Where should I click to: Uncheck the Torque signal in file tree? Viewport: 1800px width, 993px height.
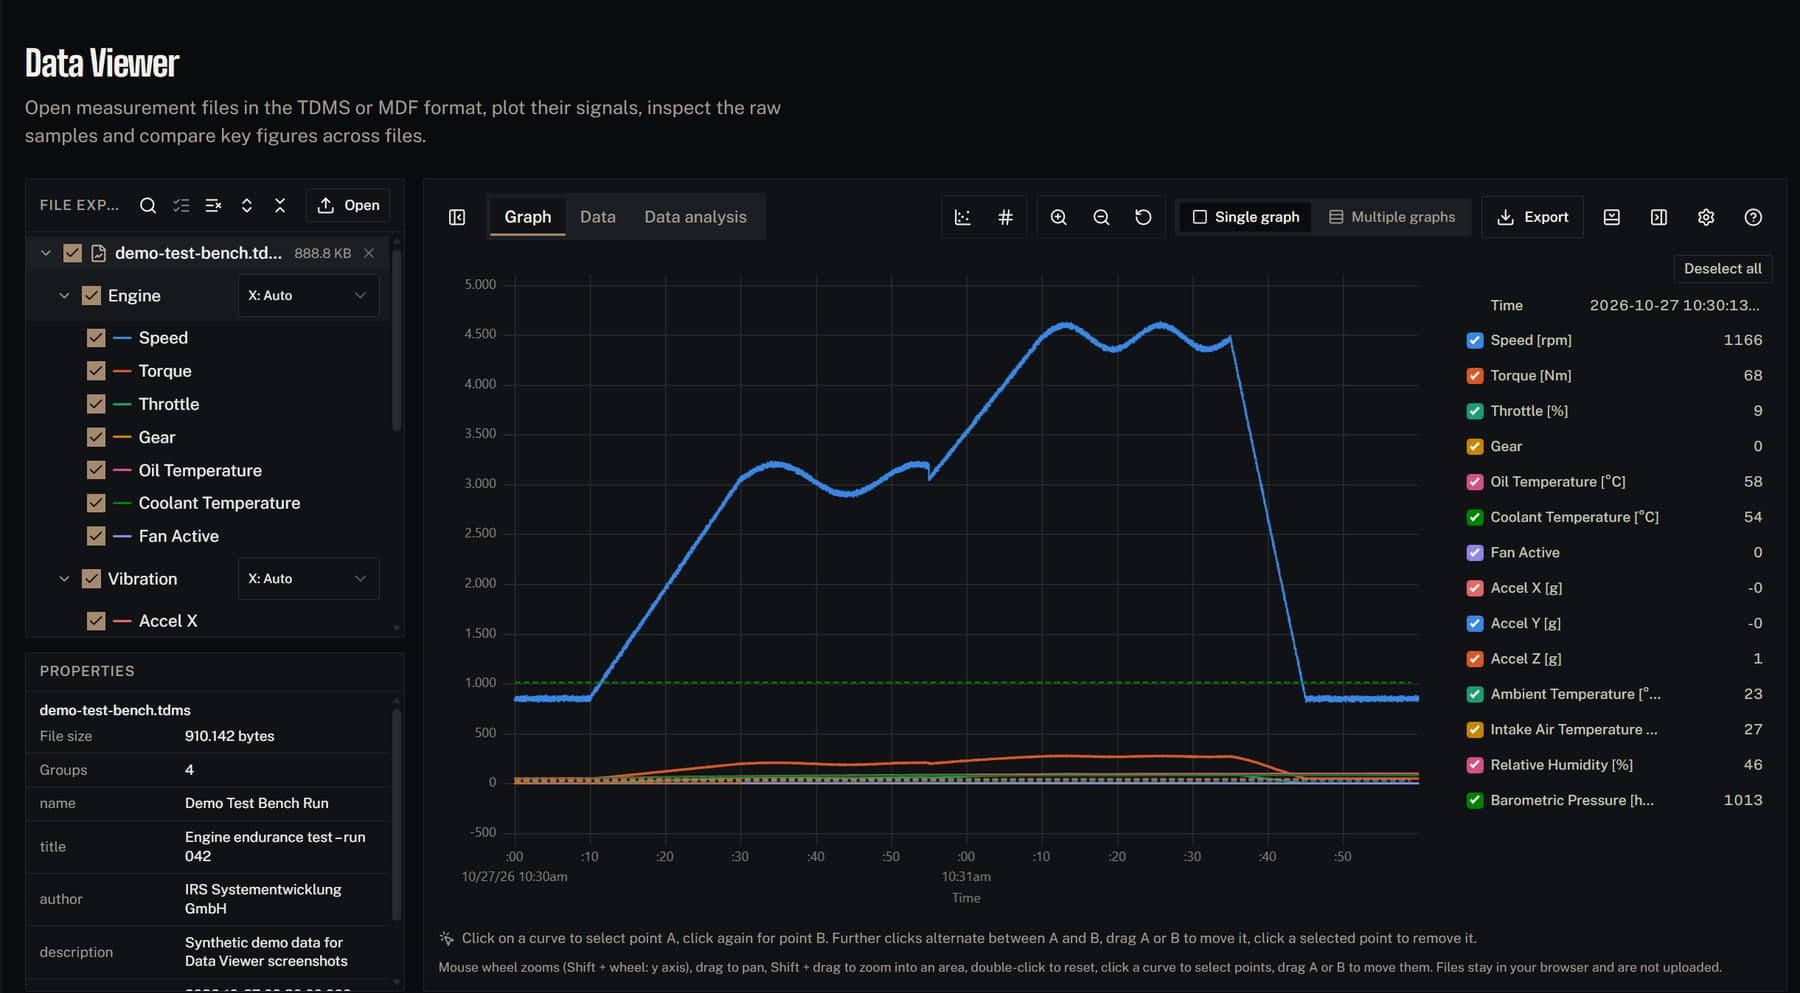tap(96, 371)
